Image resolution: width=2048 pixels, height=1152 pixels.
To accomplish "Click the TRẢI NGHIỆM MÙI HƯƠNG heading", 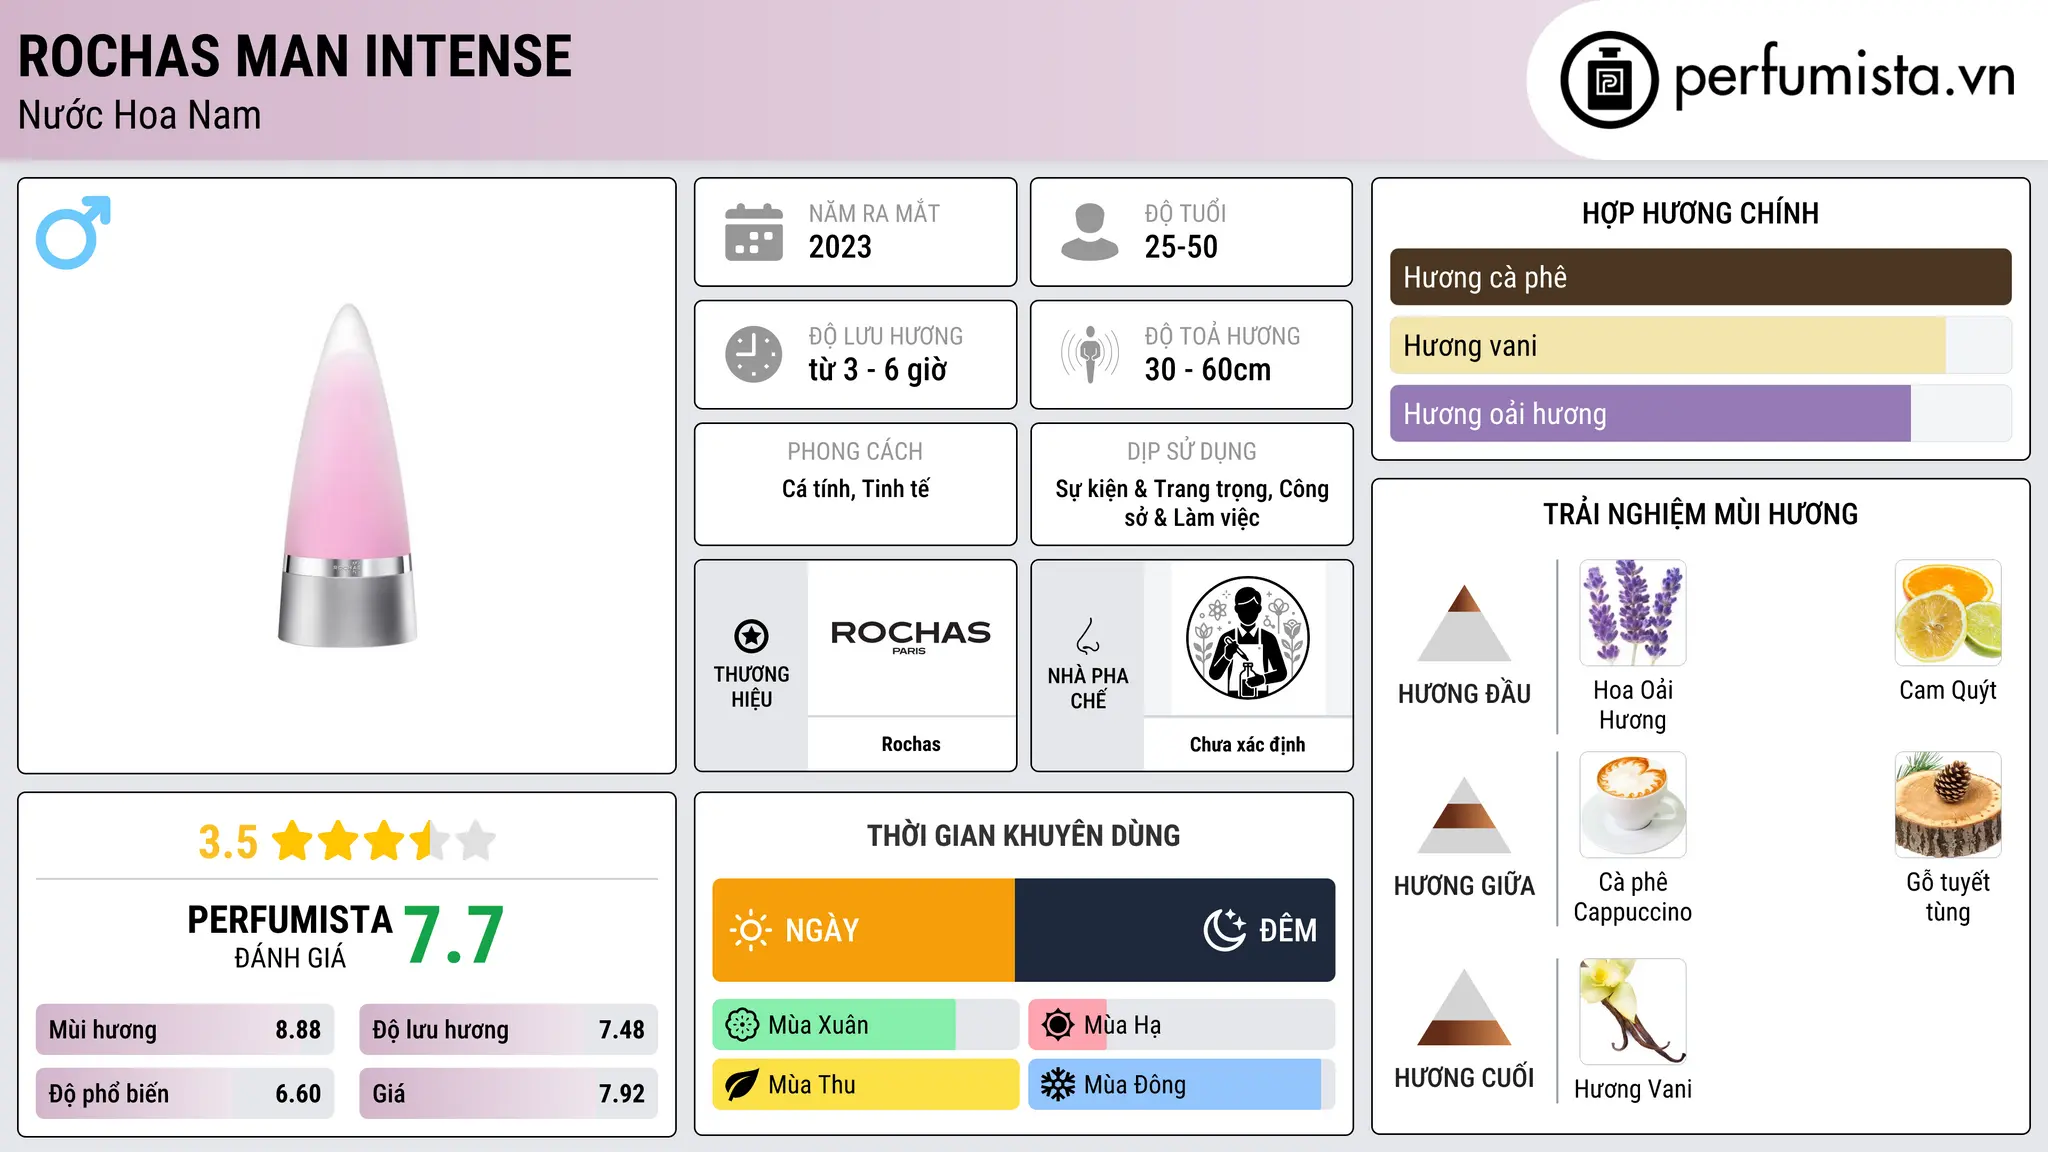I will pyautogui.click(x=1701, y=515).
